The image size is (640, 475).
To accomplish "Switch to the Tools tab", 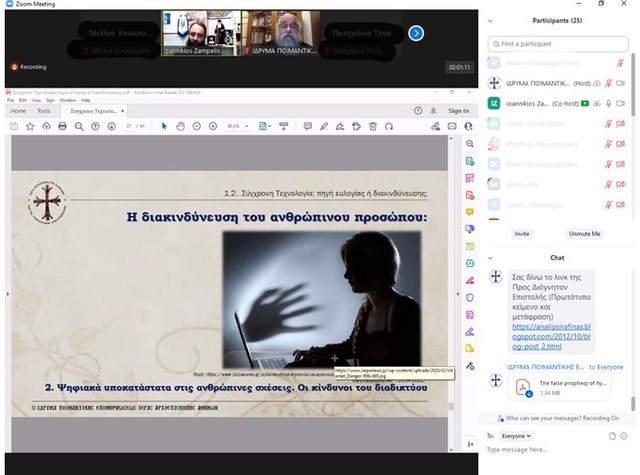I will (44, 111).
